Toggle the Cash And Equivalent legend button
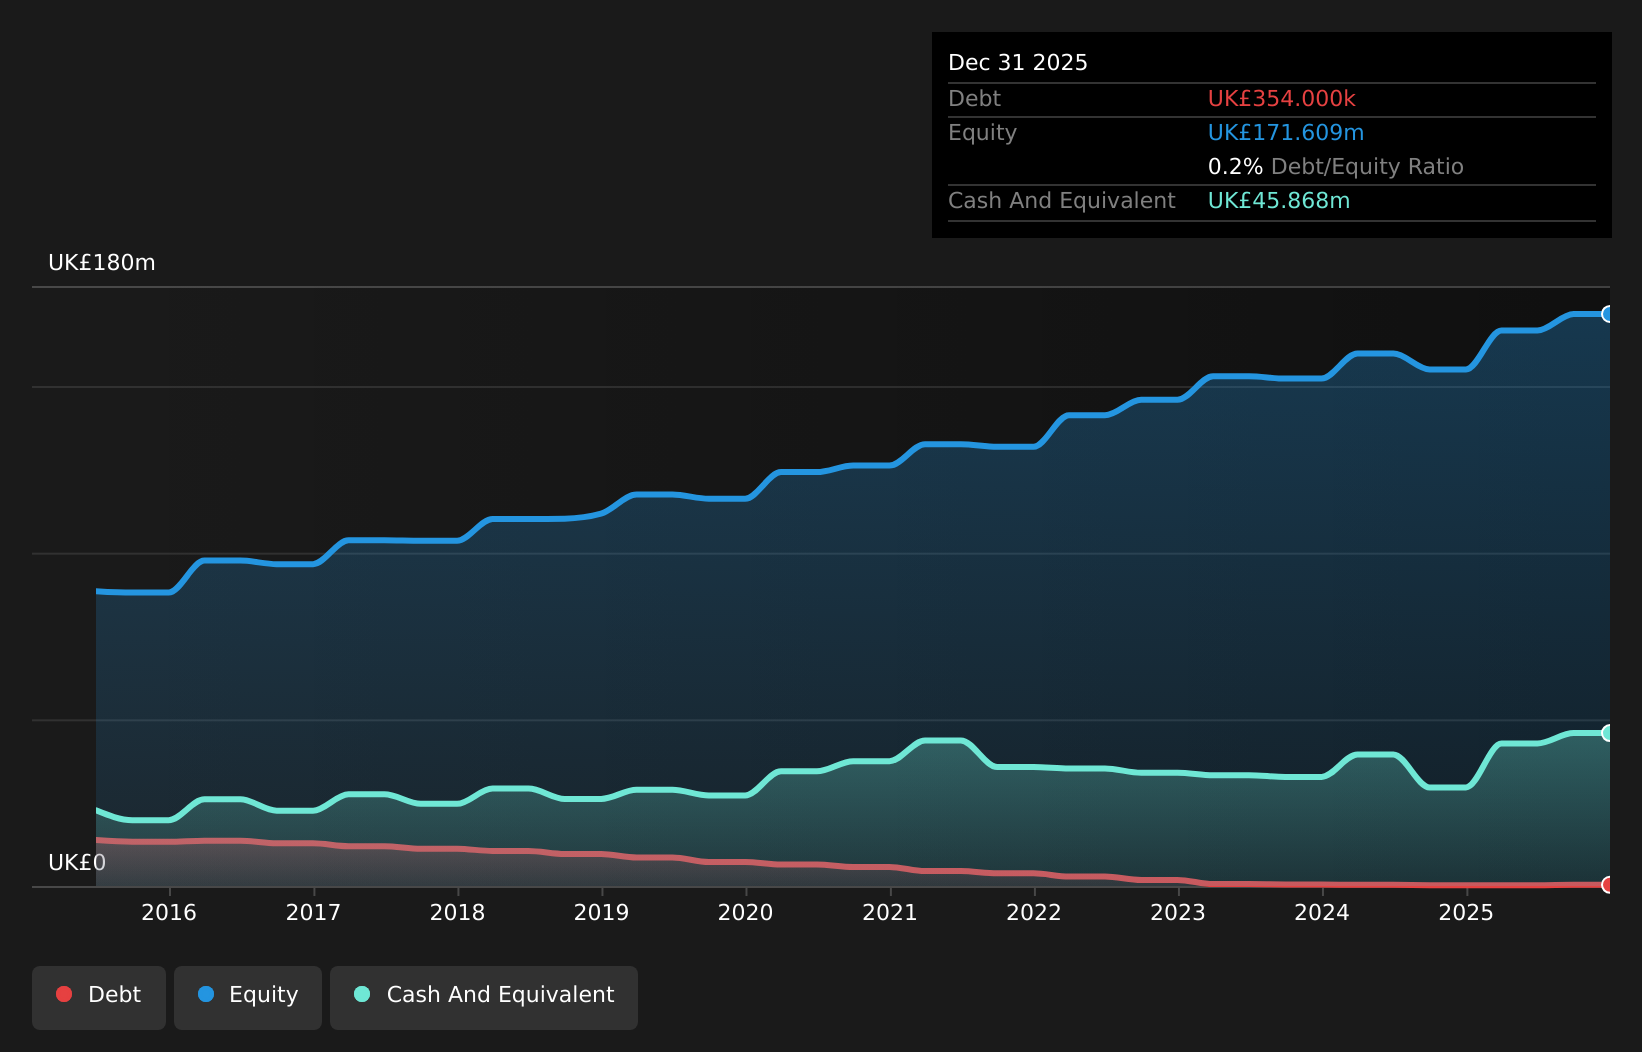This screenshot has width=1642, height=1052. point(484,997)
